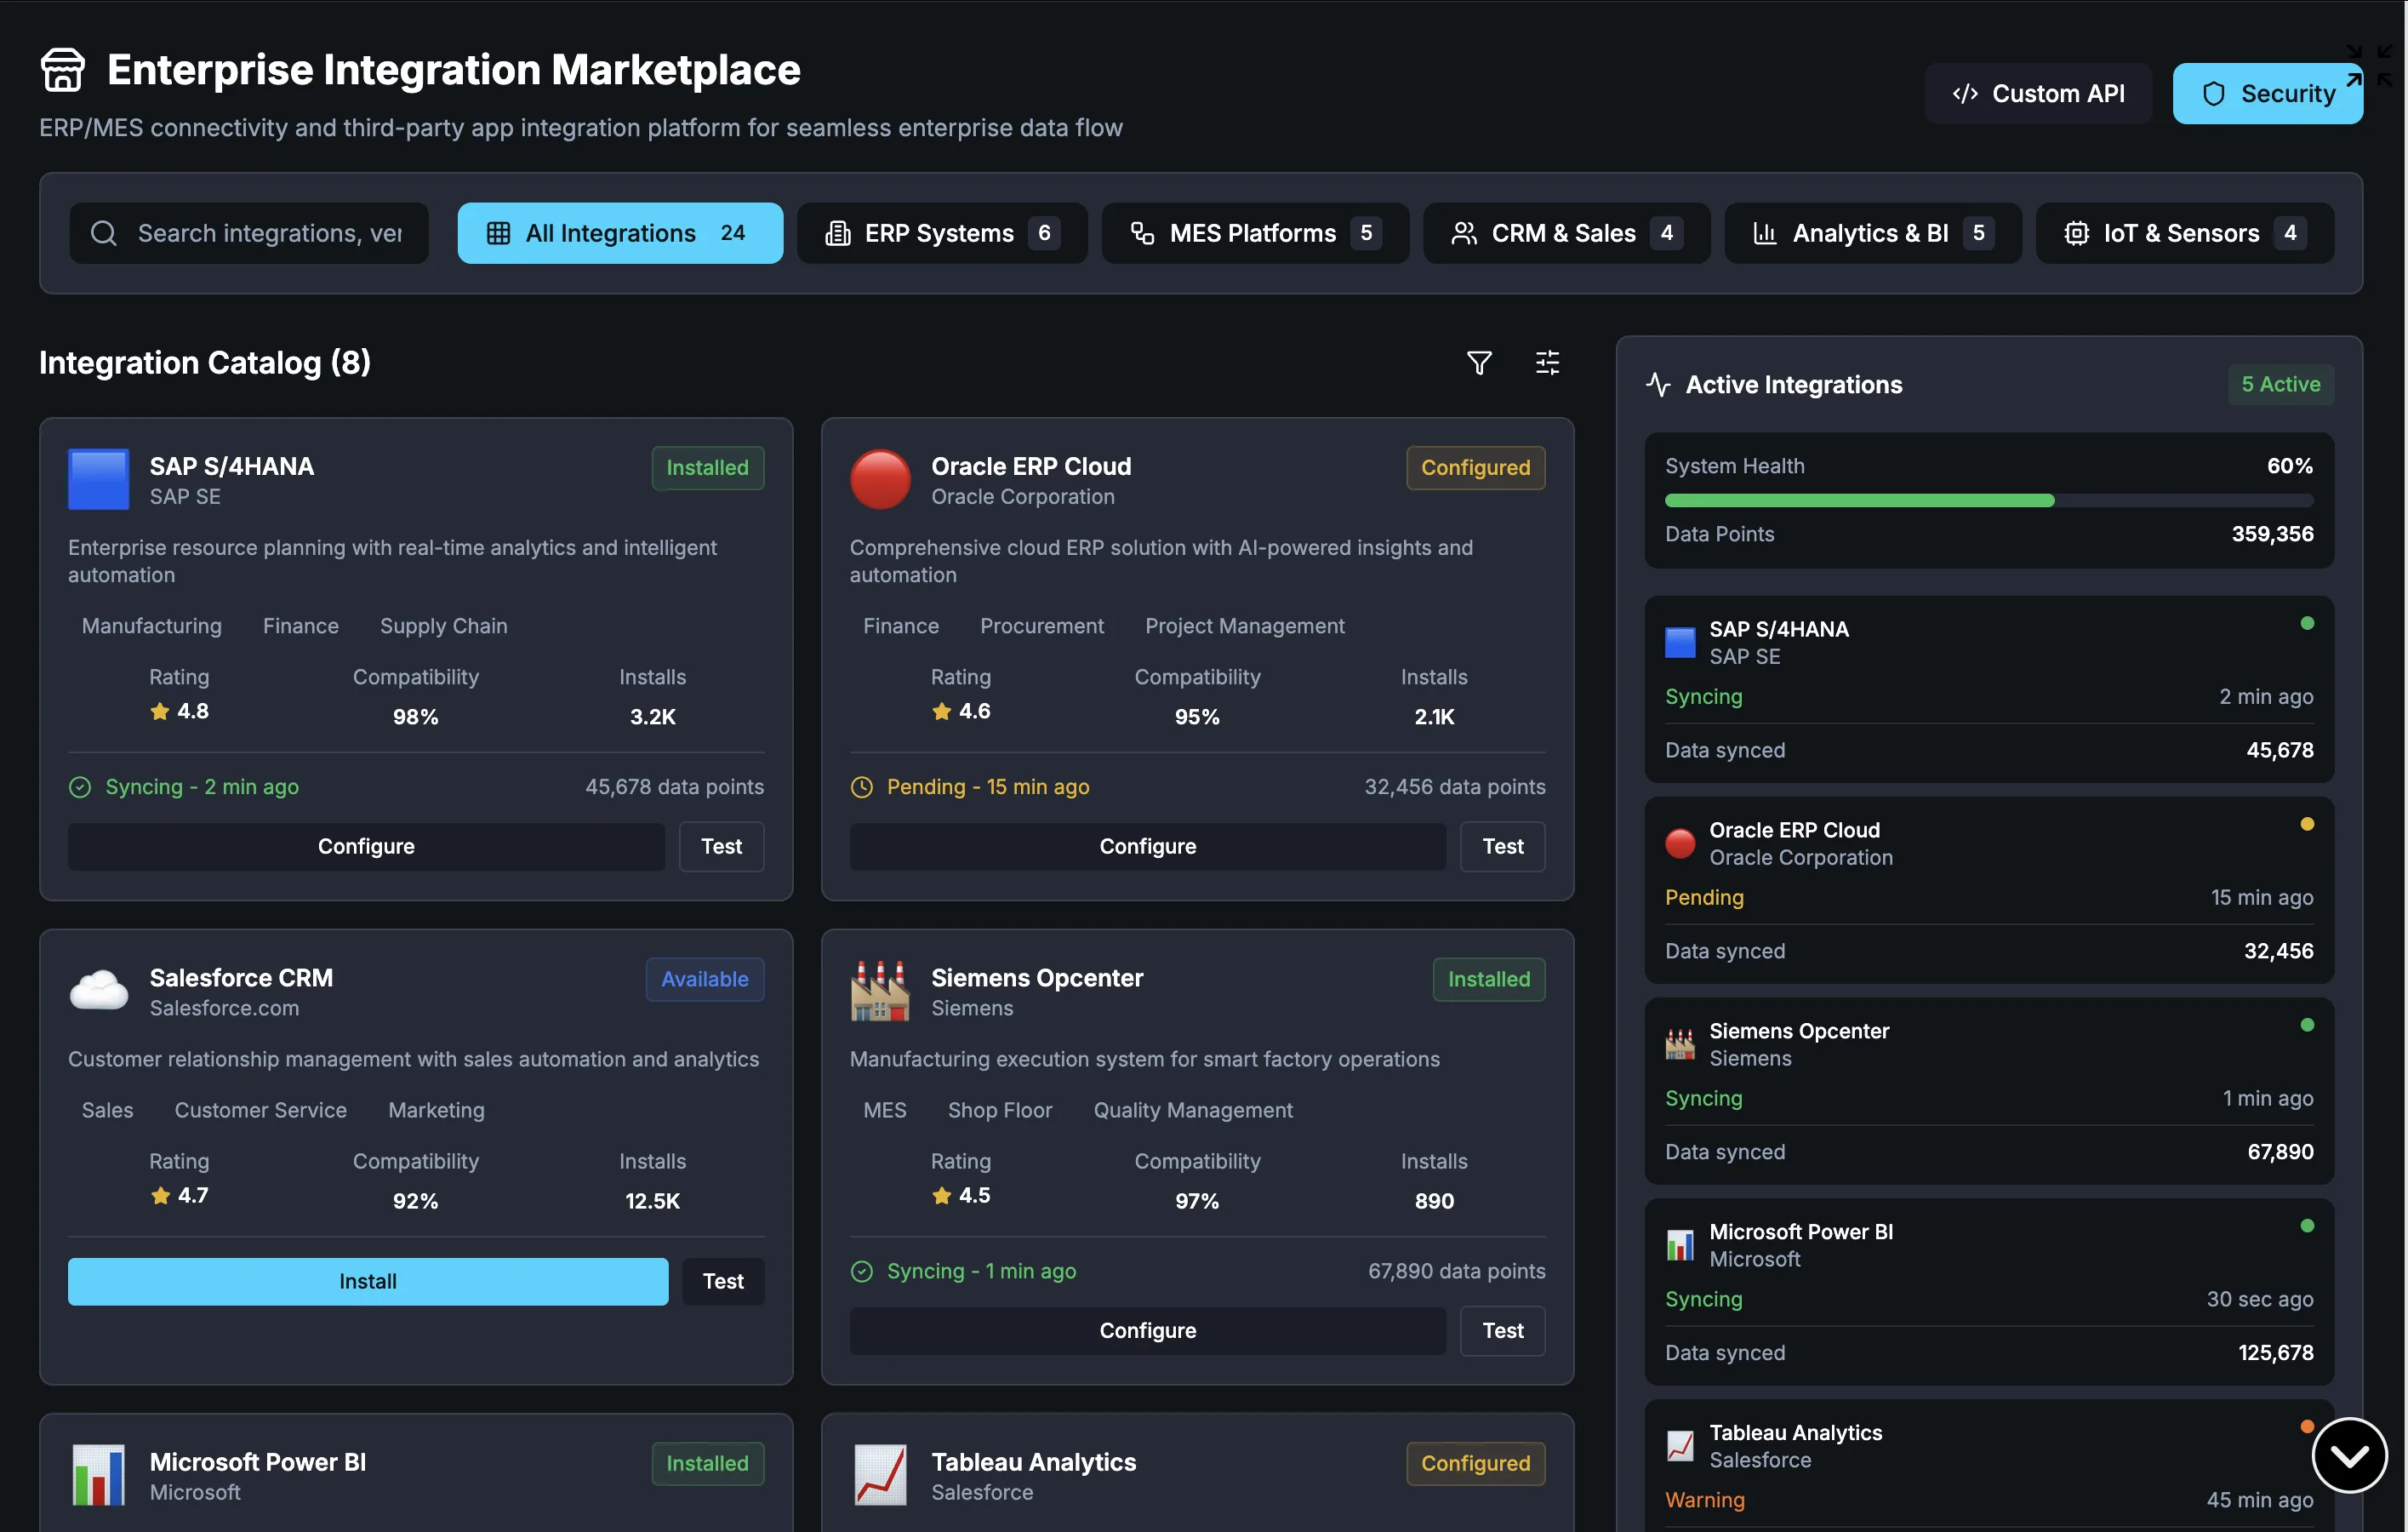
Task: Click the Shop Floor tag on Siemens Opcenter
Action: tap(1000, 1110)
